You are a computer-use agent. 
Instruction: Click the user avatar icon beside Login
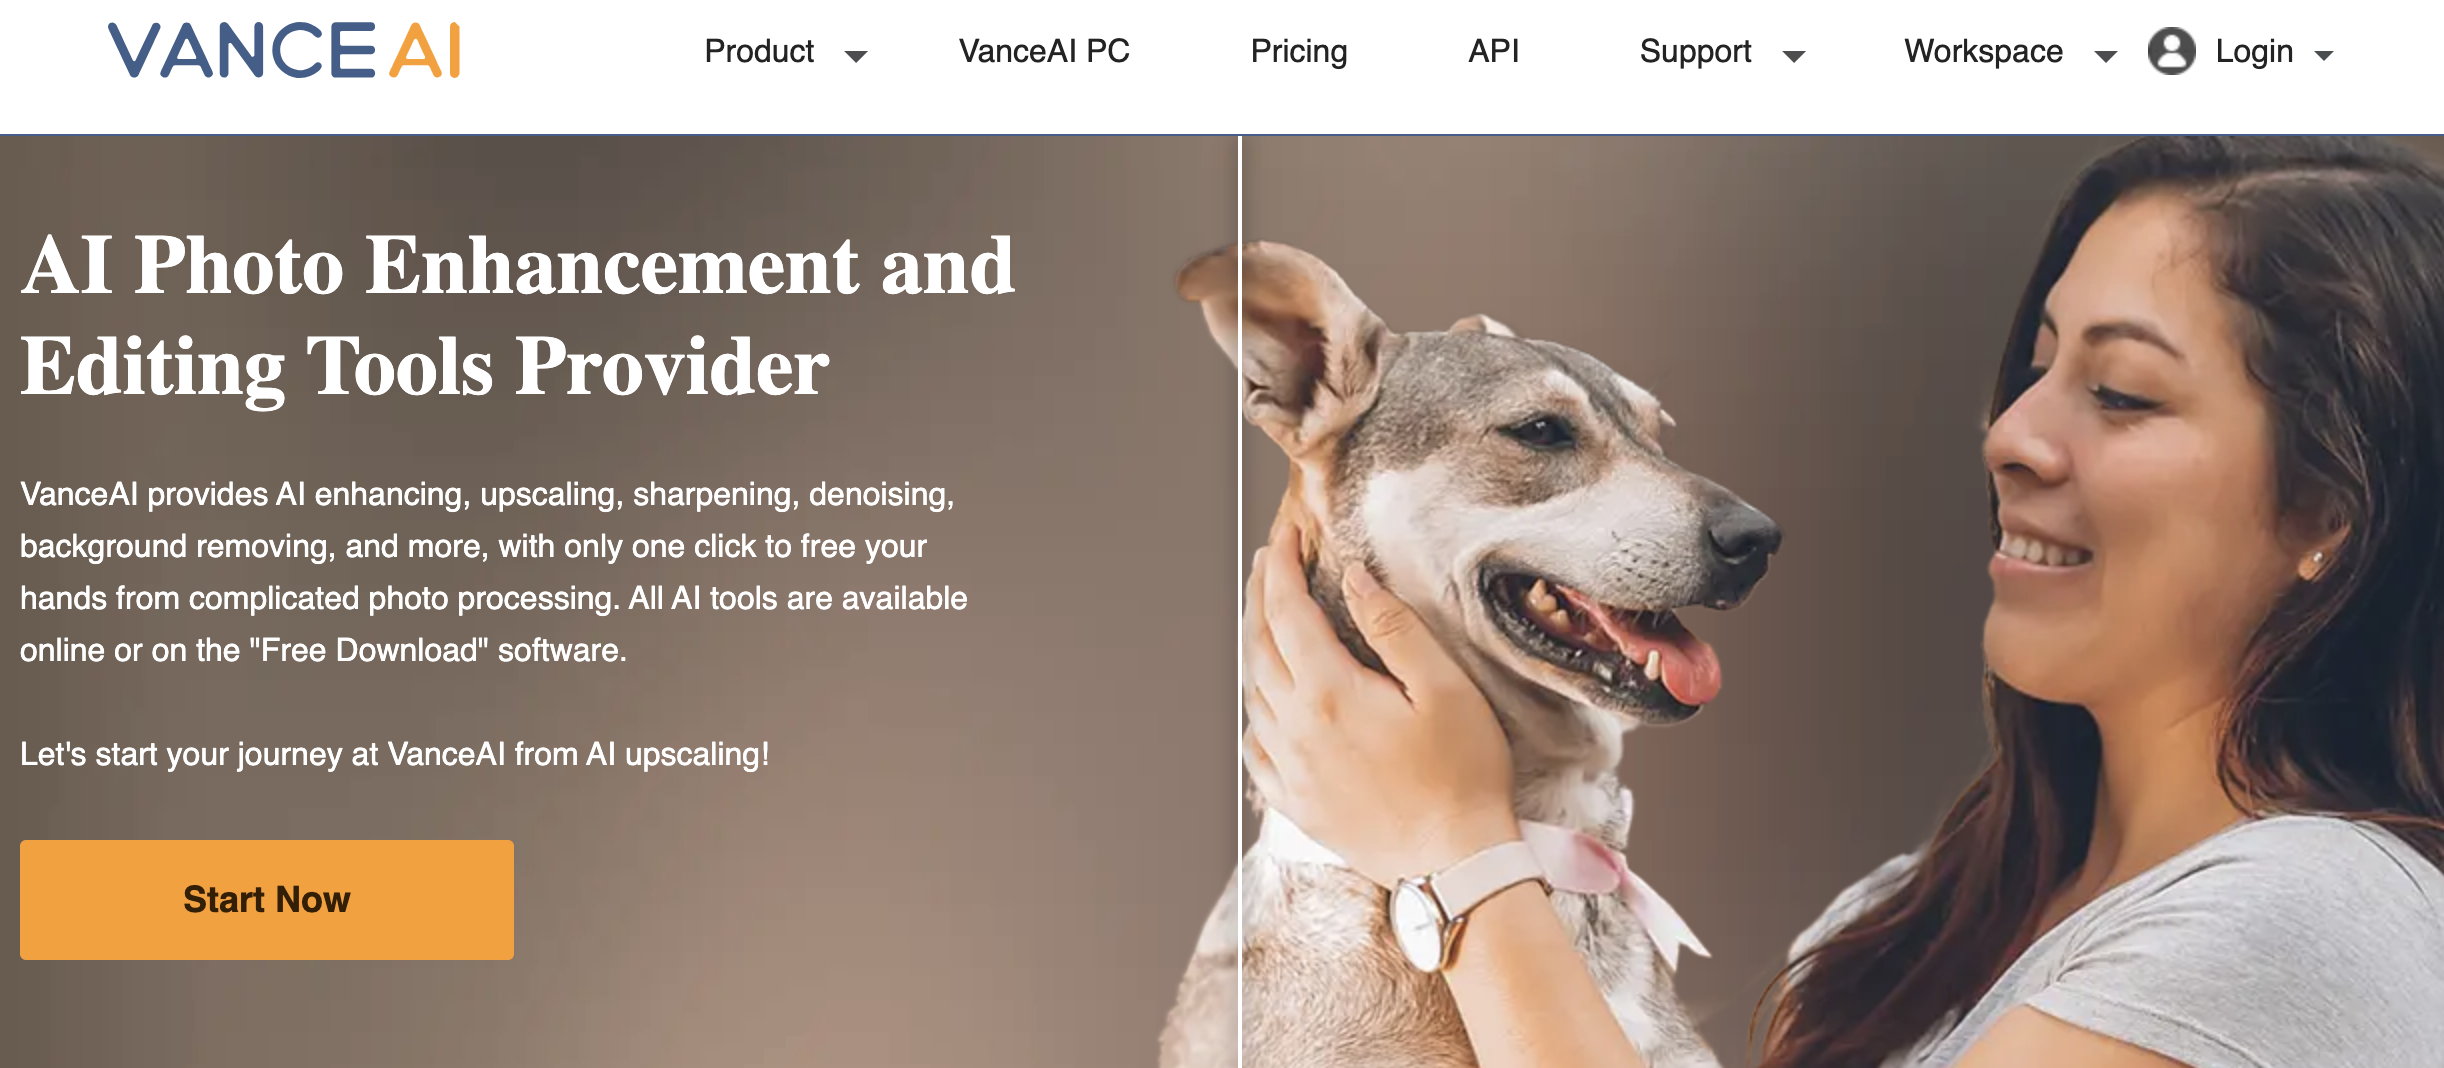2171,51
